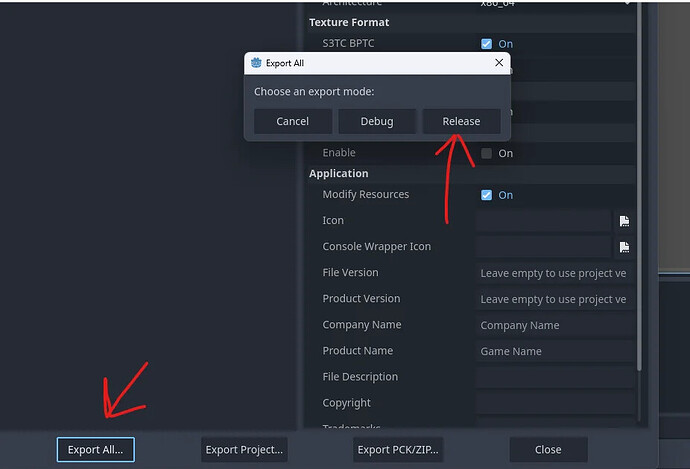
Task: Collapse the Application section header
Action: (x=339, y=173)
